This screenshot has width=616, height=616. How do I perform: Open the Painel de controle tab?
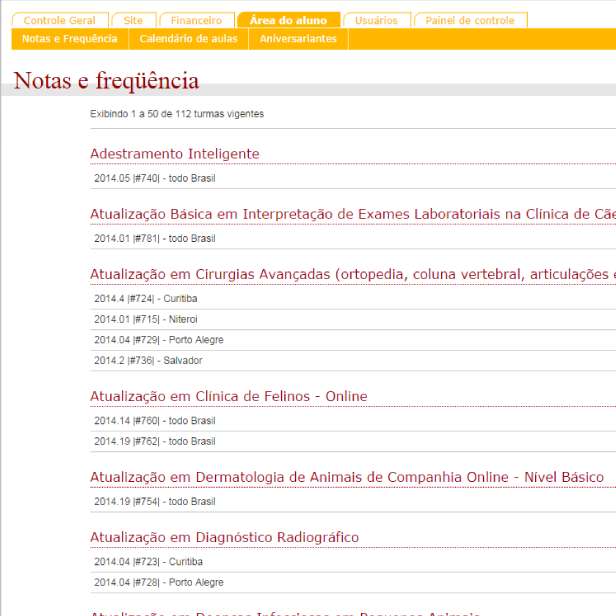469,20
